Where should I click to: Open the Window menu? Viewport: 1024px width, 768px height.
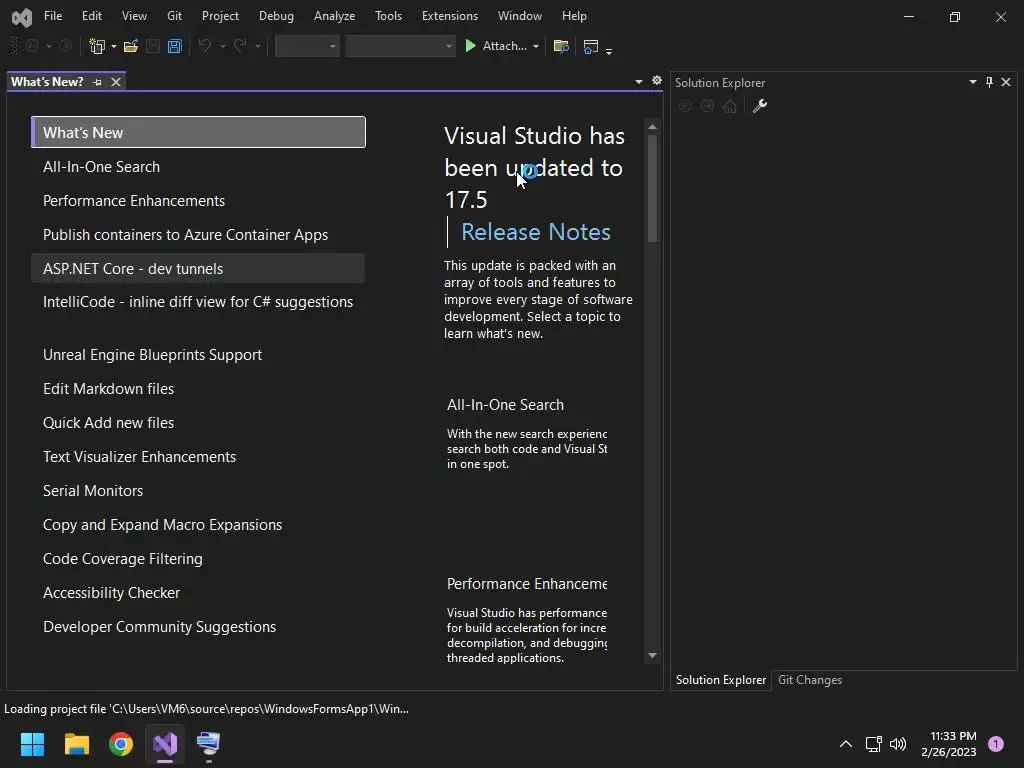(x=520, y=16)
